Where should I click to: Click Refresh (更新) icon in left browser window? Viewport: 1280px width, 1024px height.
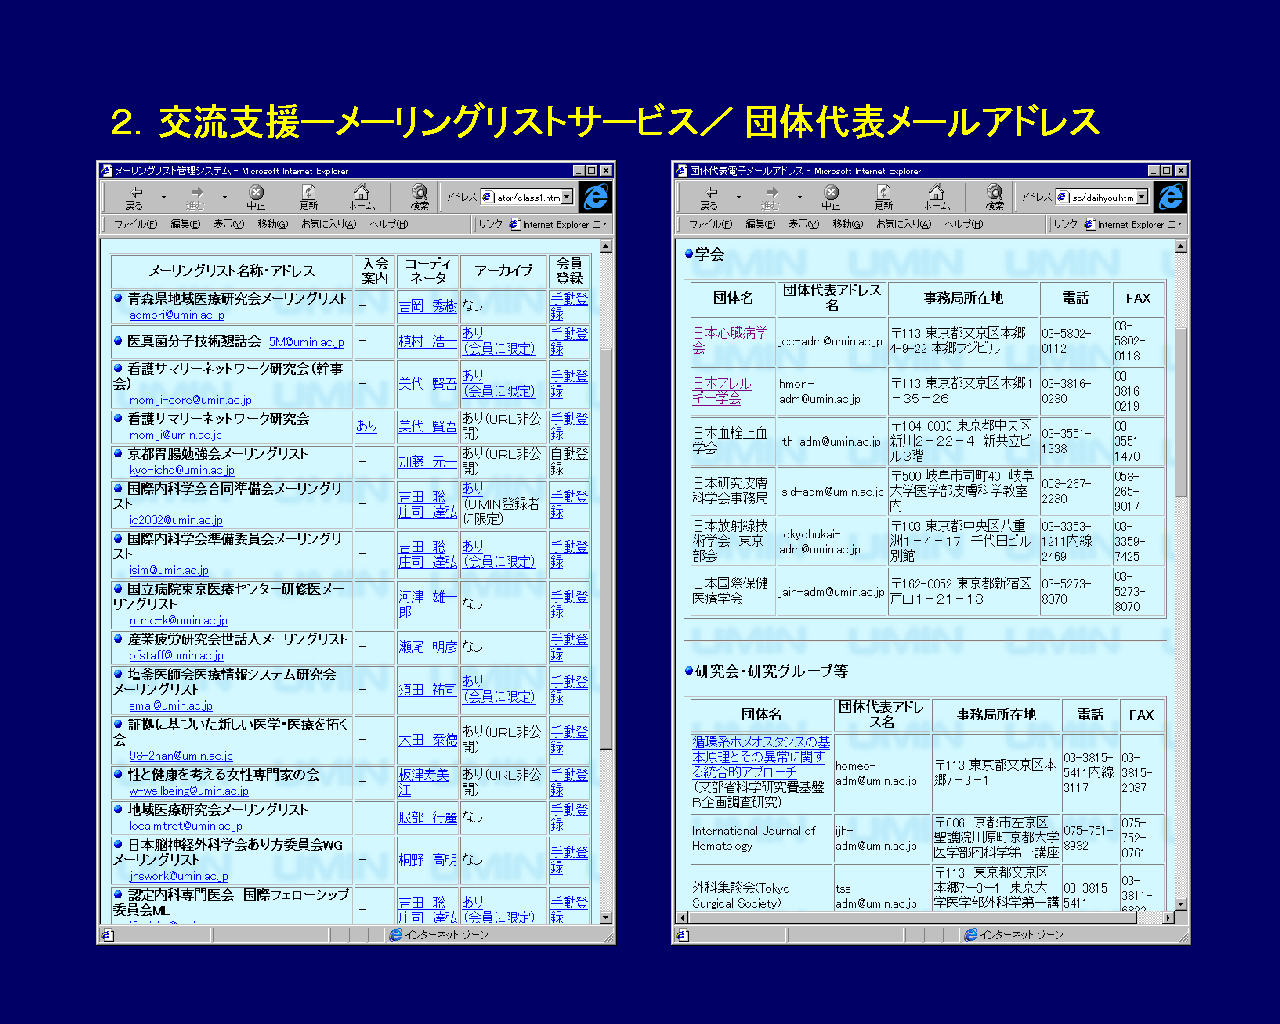coord(309,196)
